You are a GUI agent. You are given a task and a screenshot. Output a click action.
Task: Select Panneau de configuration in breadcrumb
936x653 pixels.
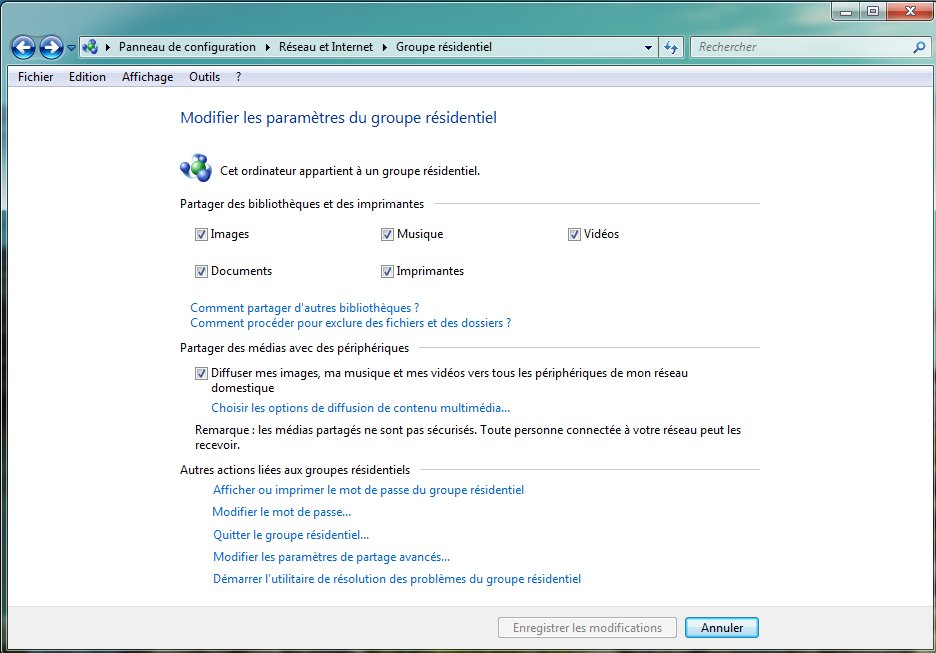[187, 47]
